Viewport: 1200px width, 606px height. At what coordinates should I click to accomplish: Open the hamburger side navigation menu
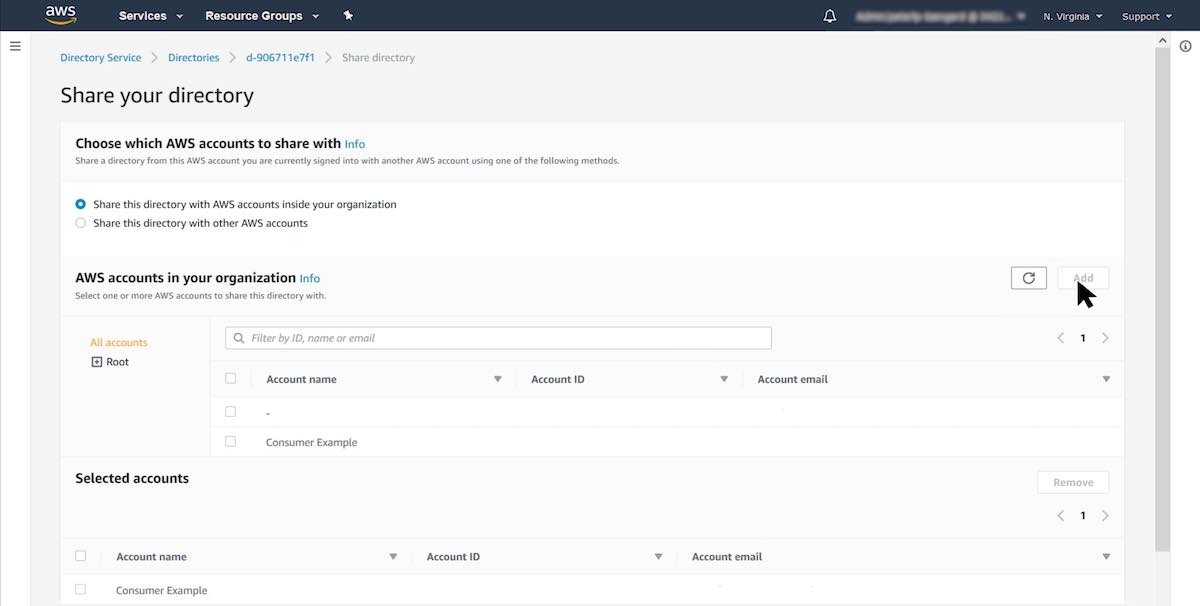[15, 46]
